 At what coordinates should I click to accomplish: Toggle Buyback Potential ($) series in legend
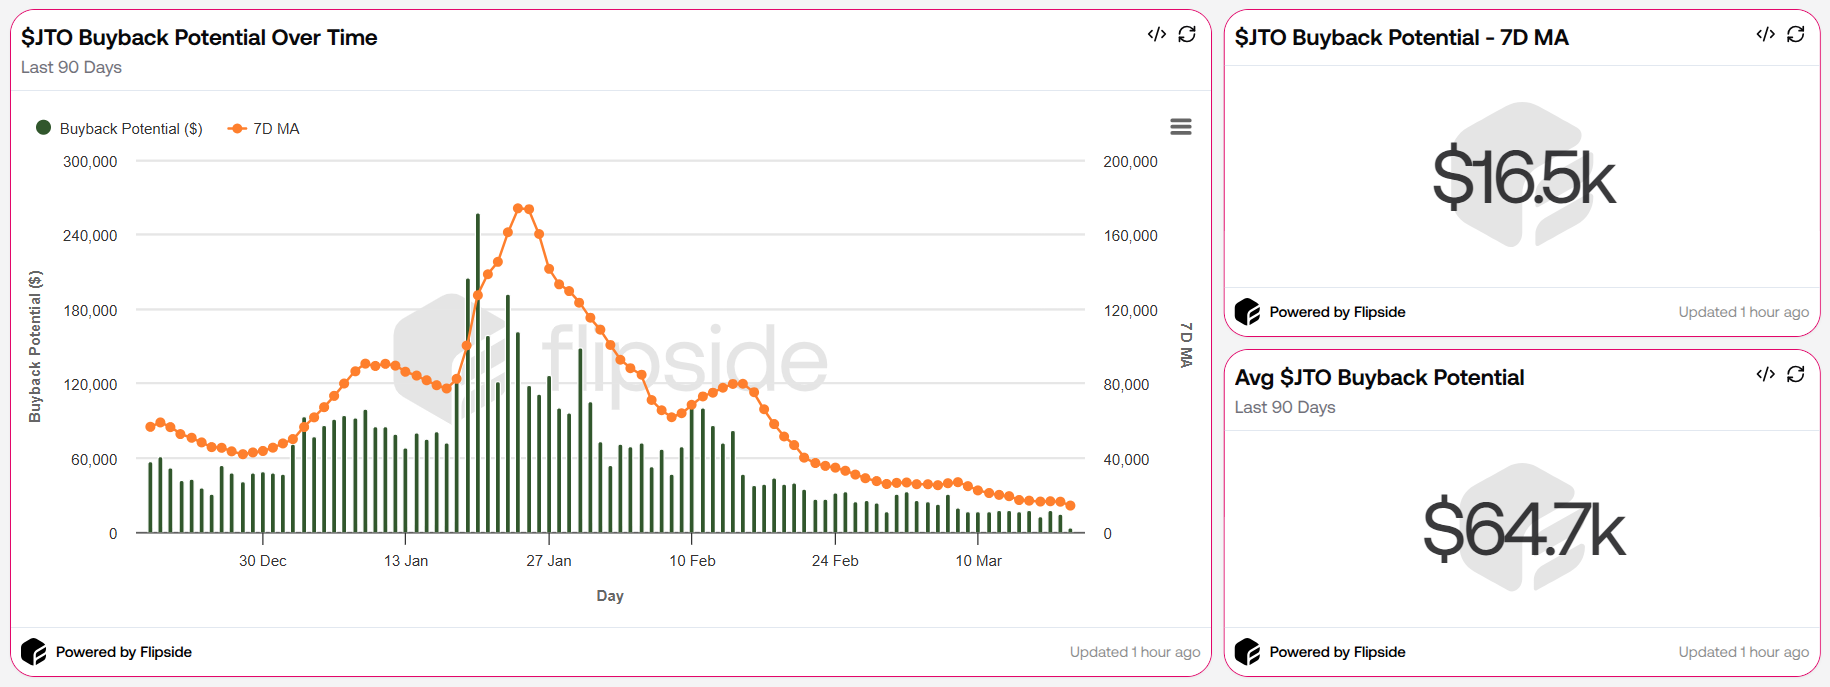130,129
